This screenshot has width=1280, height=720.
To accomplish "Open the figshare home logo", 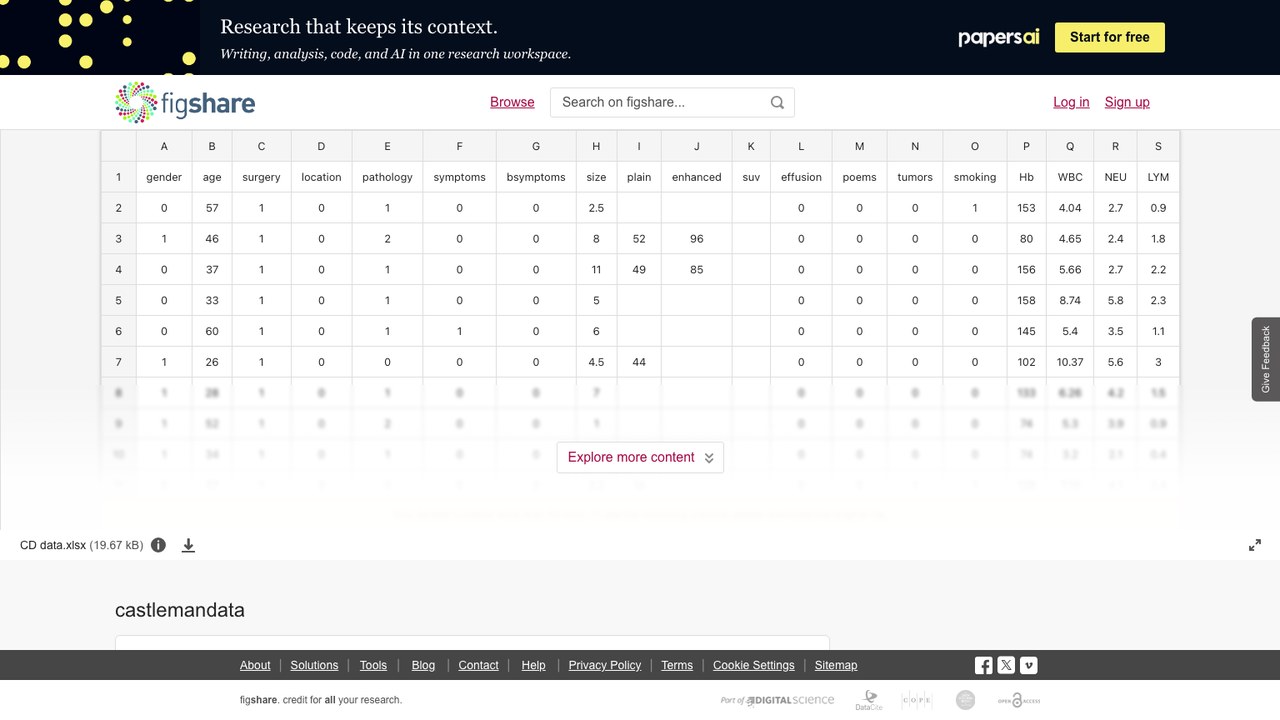I will (x=185, y=102).
